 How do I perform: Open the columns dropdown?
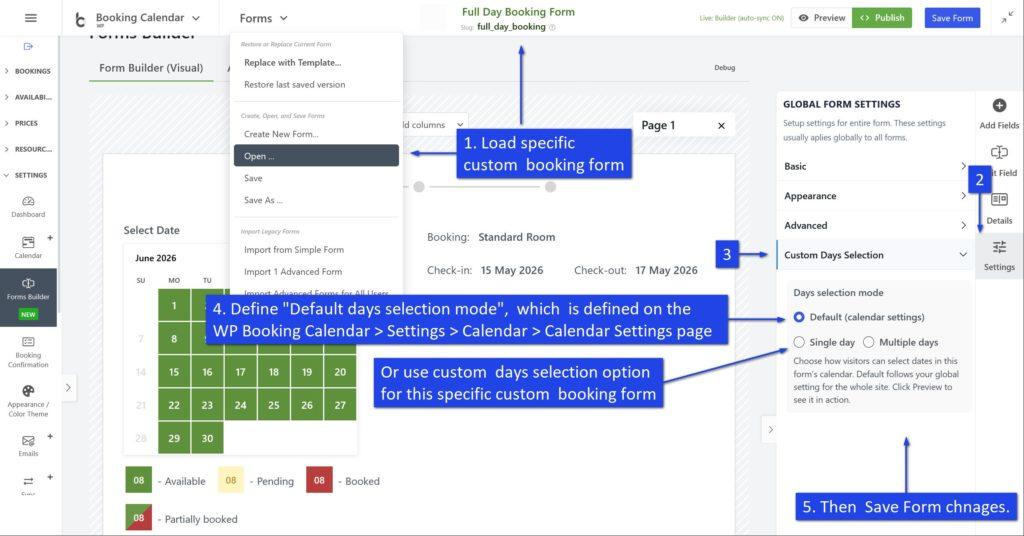tap(434, 125)
